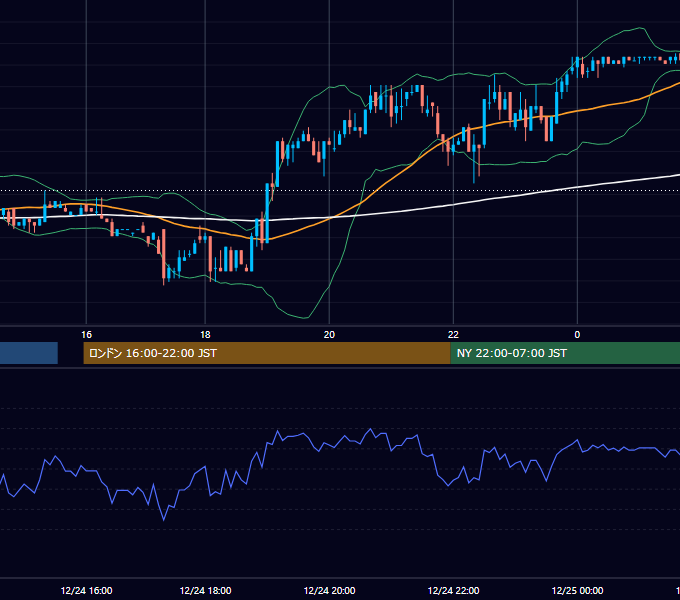Click the unlabeled blue session band at left

[29, 353]
